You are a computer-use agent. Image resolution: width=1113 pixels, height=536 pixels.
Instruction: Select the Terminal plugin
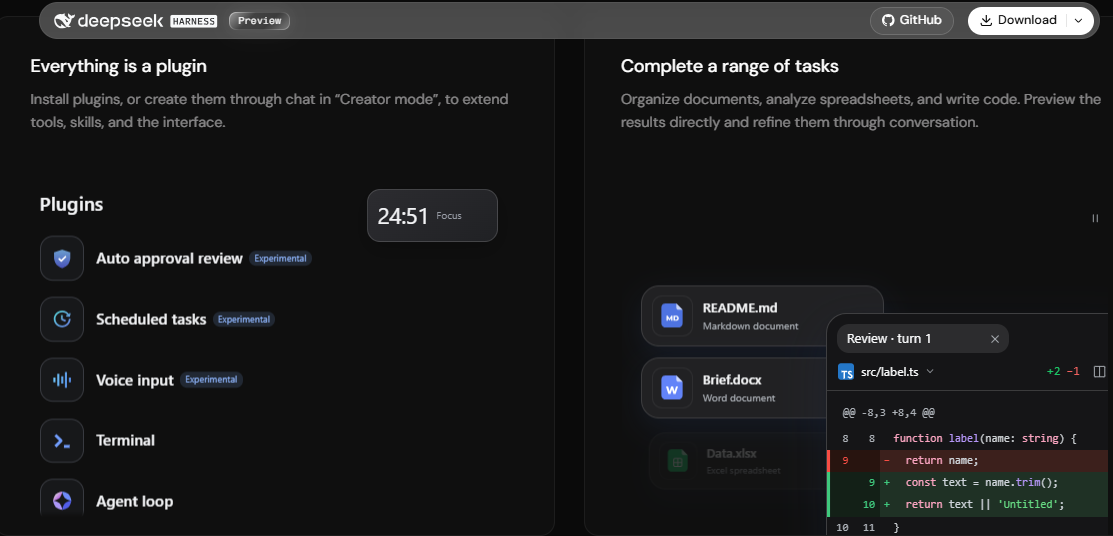126,441
